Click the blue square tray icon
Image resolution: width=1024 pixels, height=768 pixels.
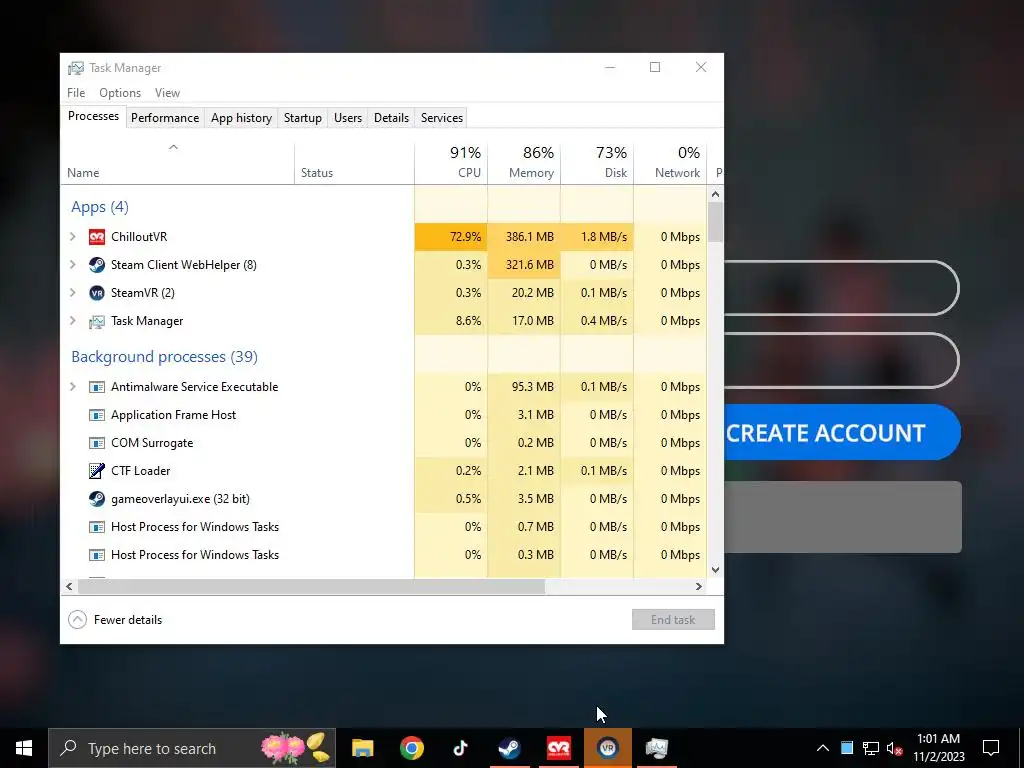coord(846,748)
